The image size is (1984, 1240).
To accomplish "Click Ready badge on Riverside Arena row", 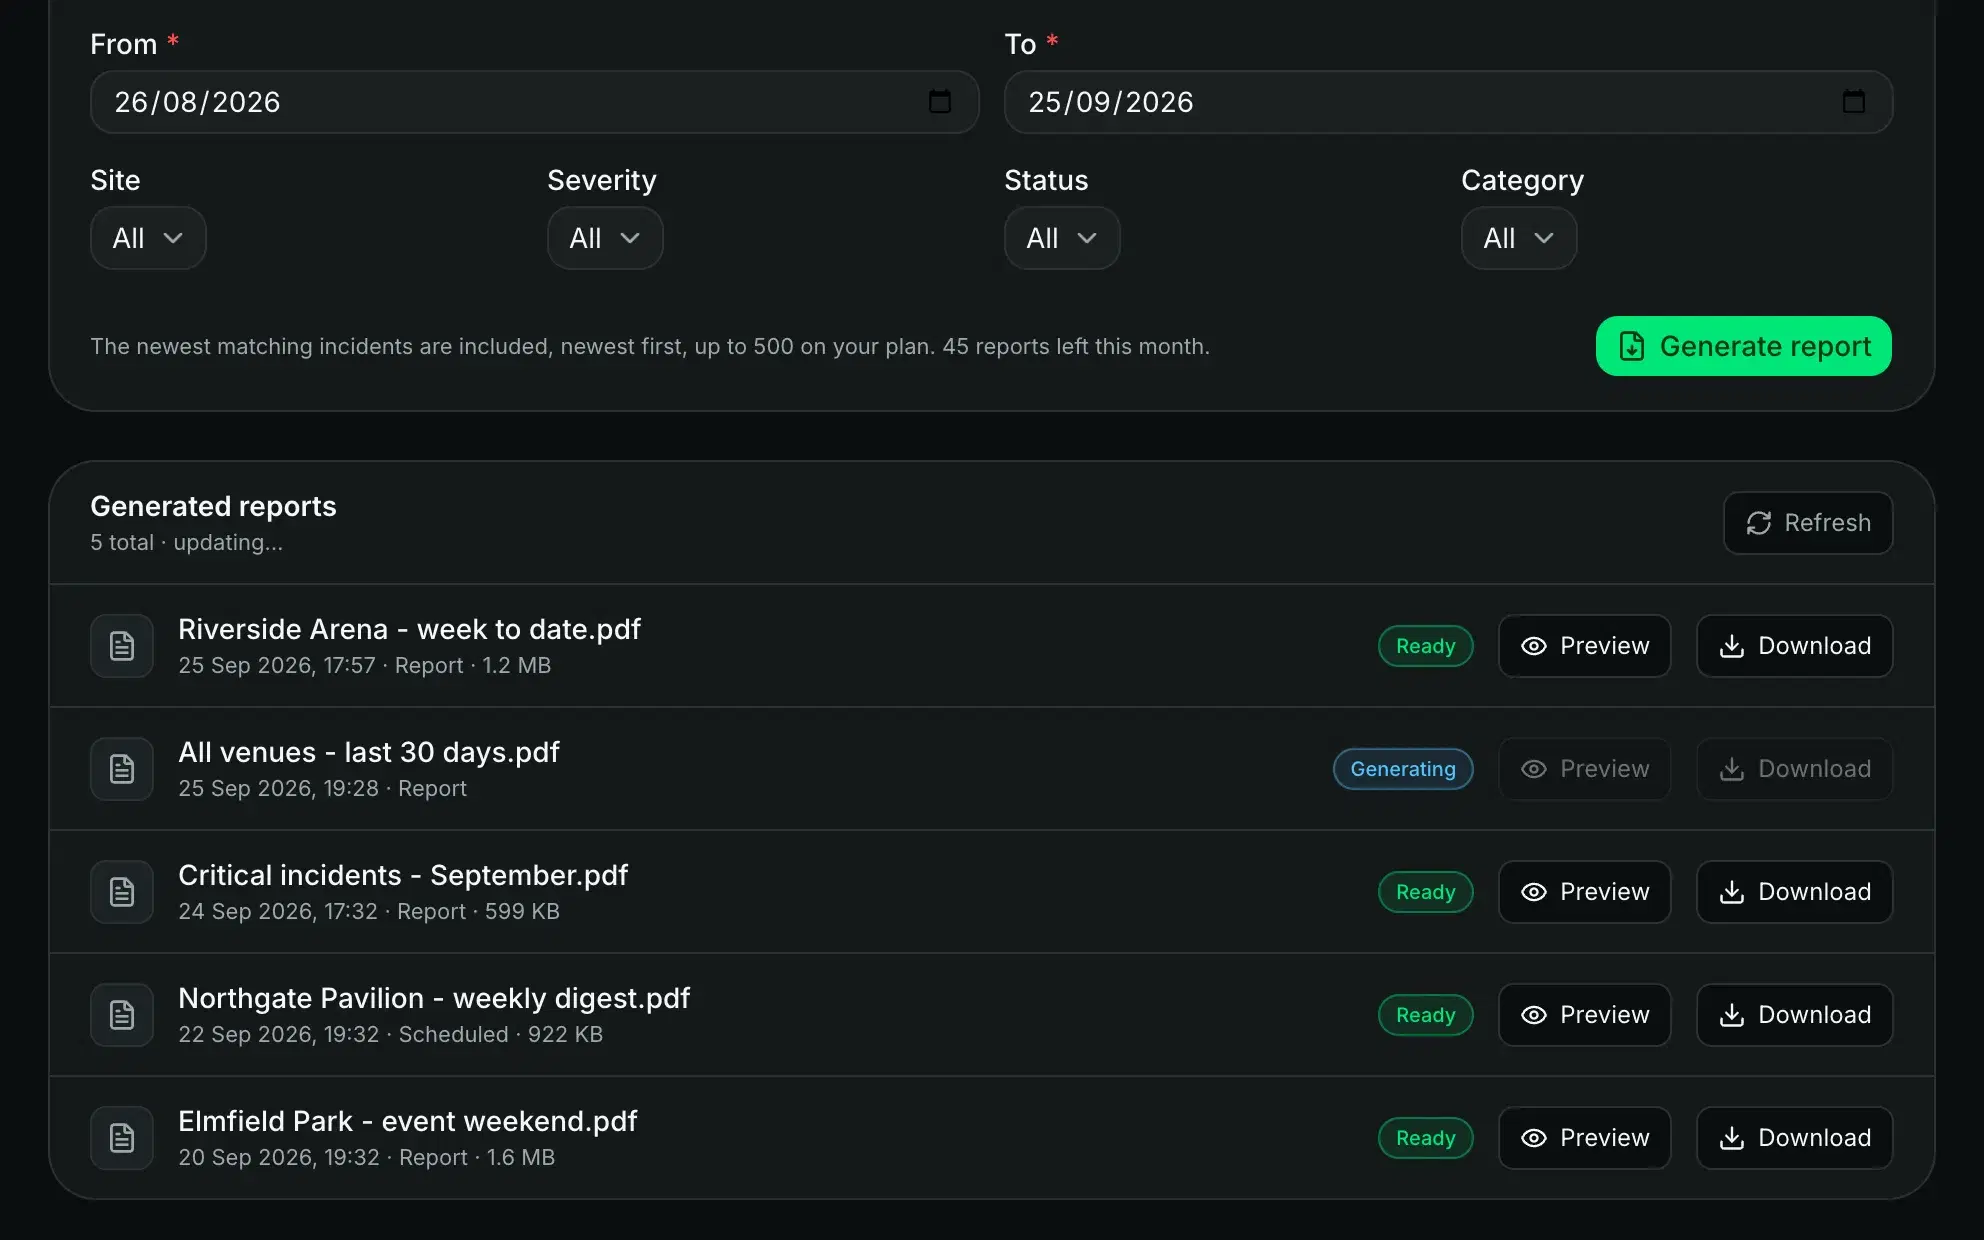I will pos(1425,646).
